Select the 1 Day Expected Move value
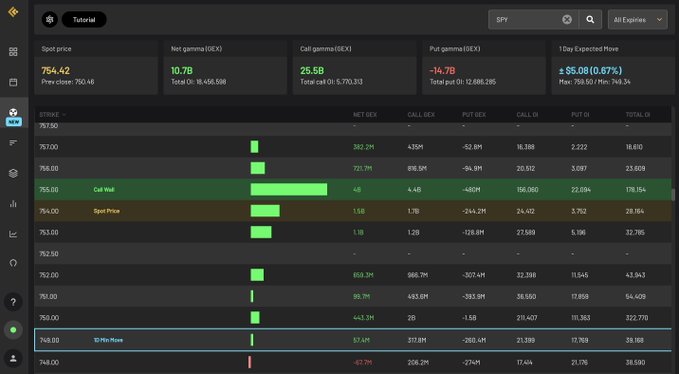The width and height of the screenshot is (679, 374). (x=590, y=71)
